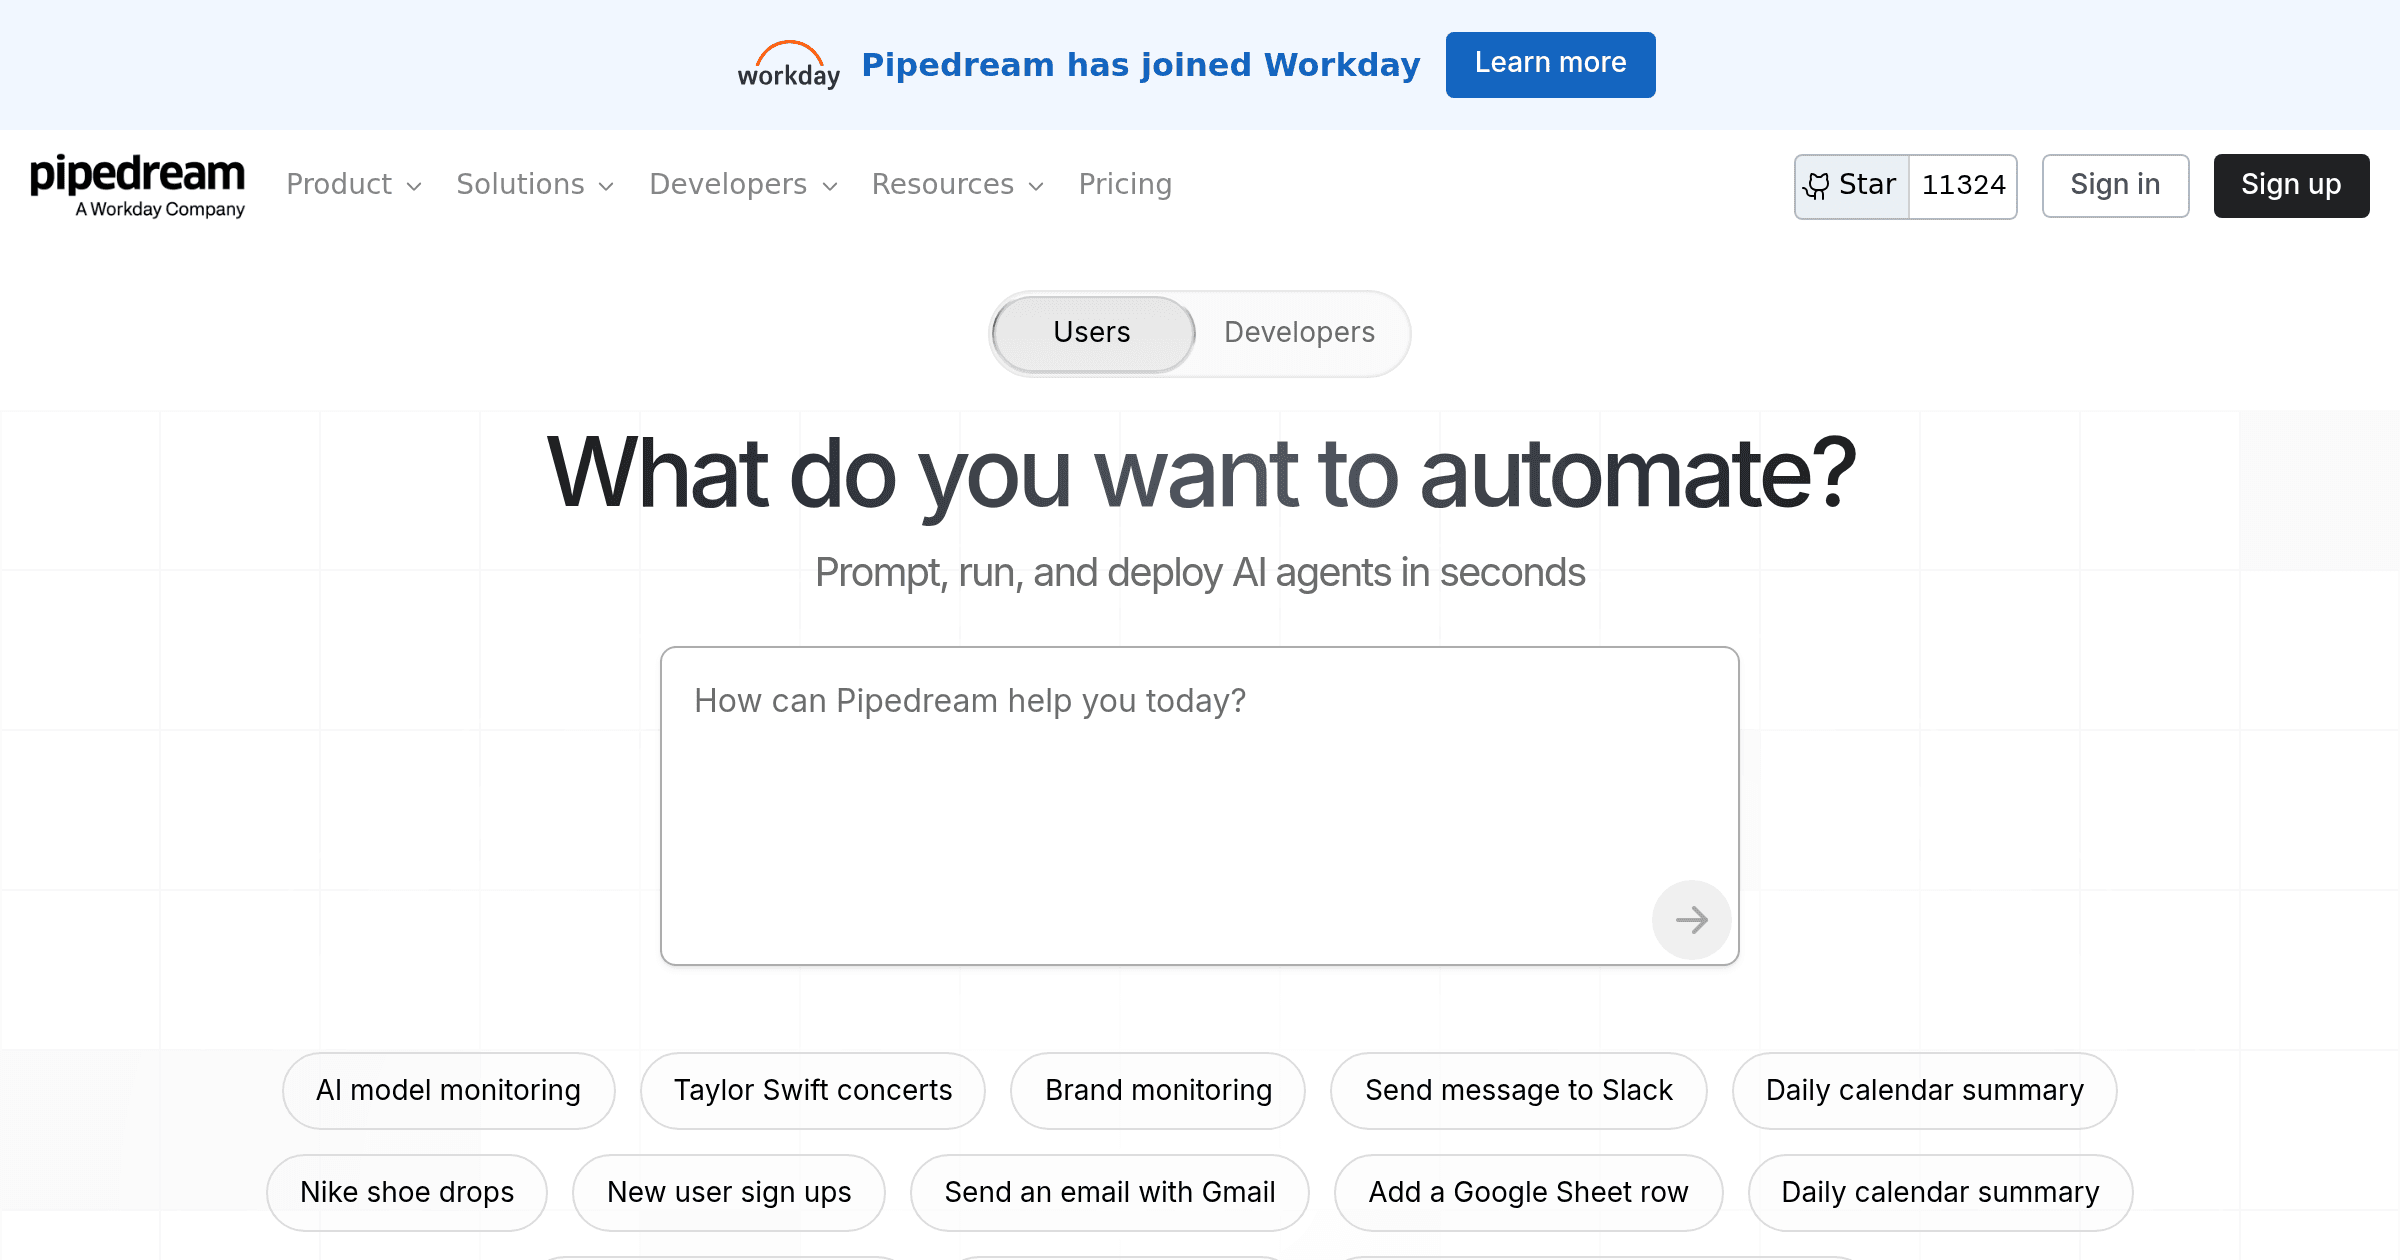Select the Send message to Slack chip
This screenshot has width=2400, height=1260.
click(1519, 1091)
